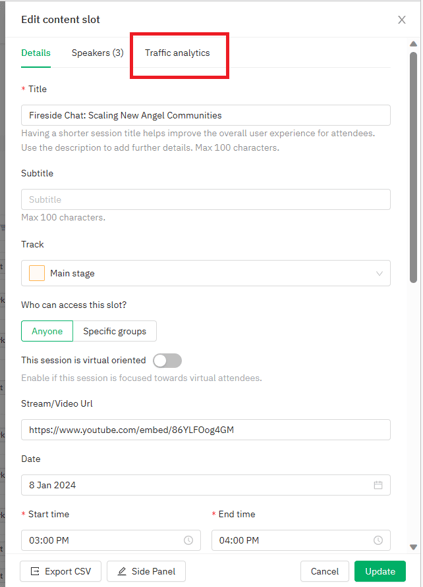Open the Main stage track selector
The height and width of the screenshot is (587, 423).
click(206, 273)
